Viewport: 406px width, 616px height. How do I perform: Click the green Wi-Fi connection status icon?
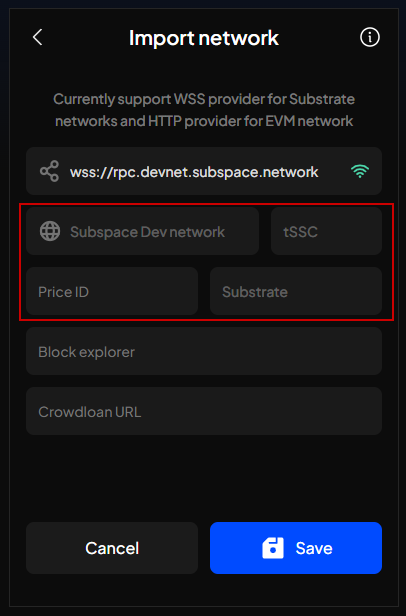[360, 171]
